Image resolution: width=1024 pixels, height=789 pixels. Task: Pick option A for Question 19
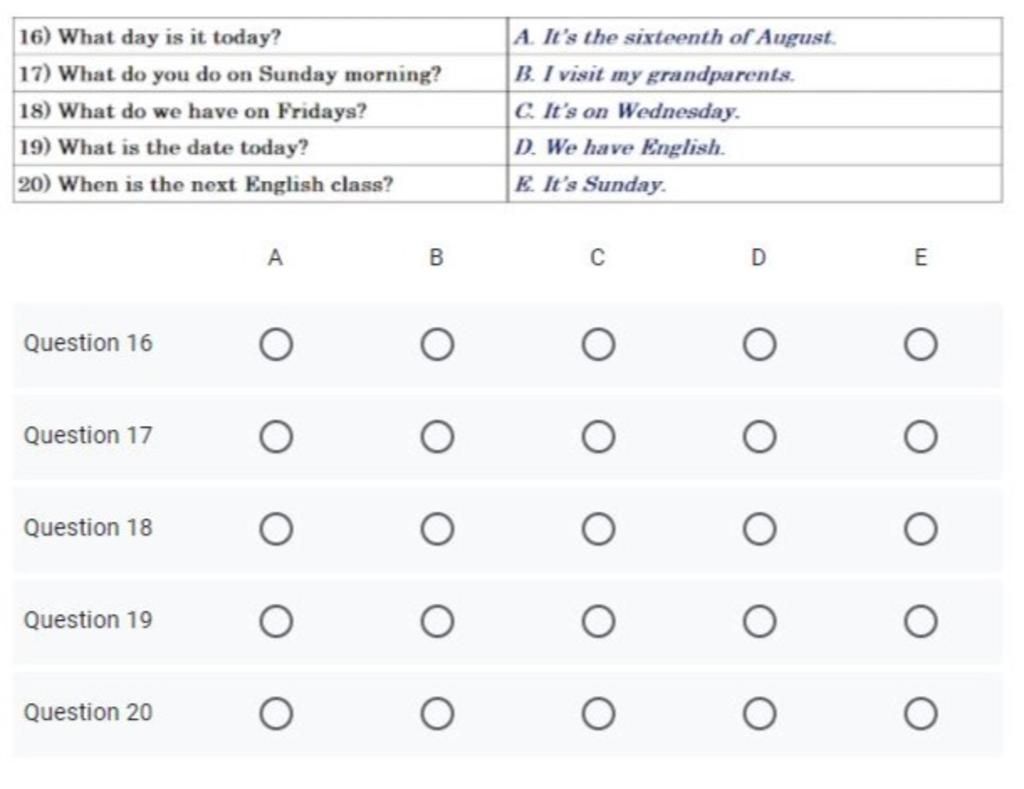(277, 622)
